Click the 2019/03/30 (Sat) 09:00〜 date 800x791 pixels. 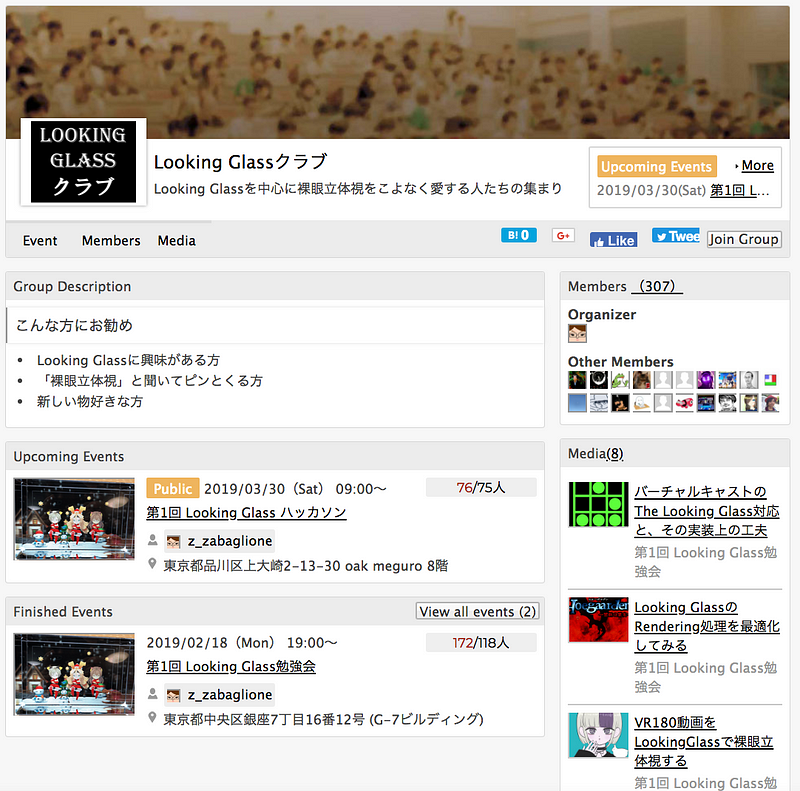(x=295, y=489)
